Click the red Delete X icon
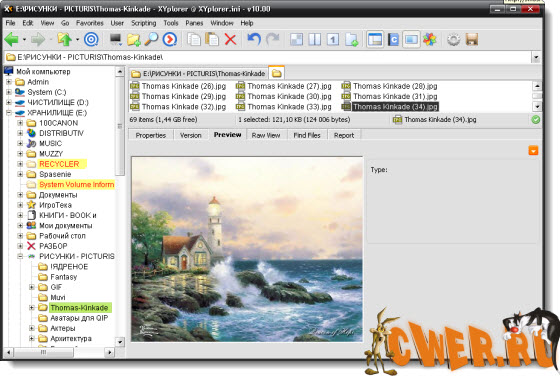This screenshot has height=376, width=560. click(x=230, y=39)
